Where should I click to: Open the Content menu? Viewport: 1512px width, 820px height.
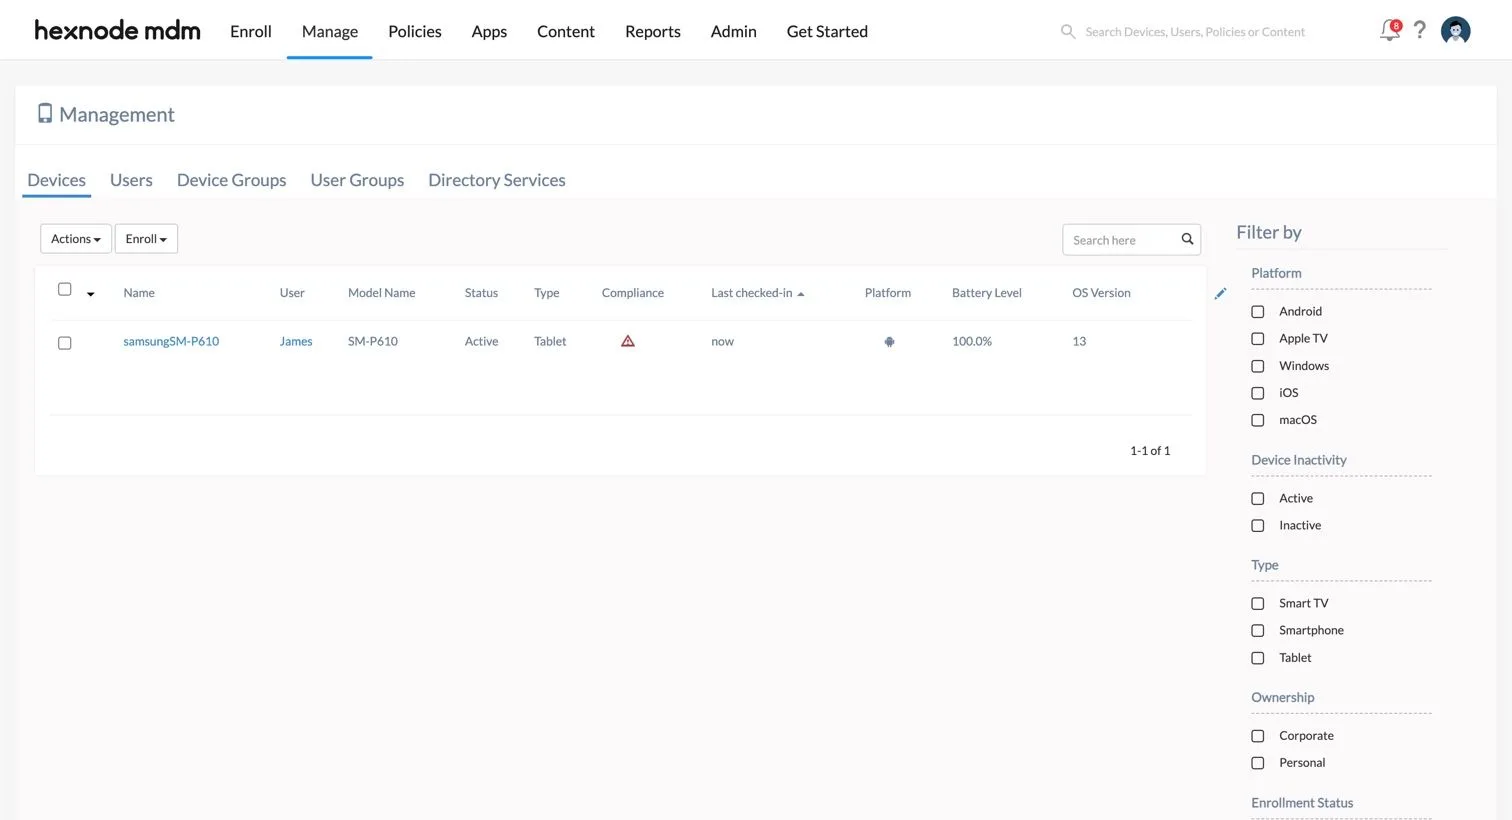[566, 31]
